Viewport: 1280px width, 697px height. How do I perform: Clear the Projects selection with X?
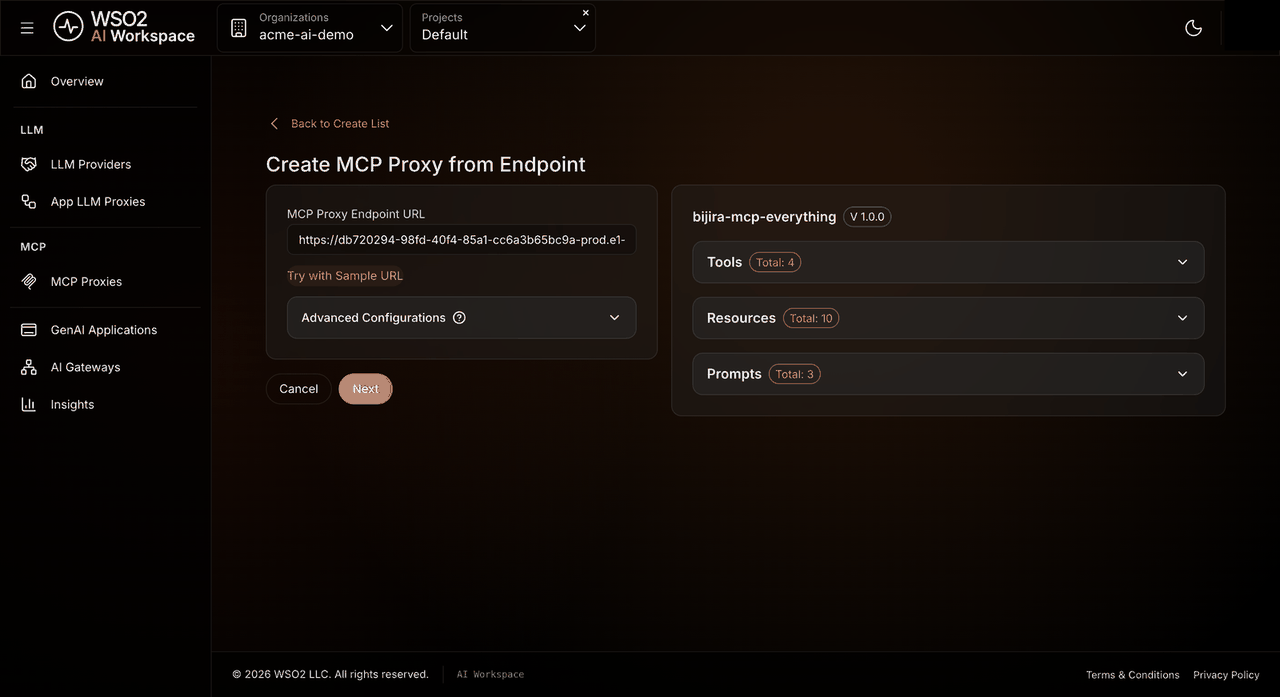point(586,13)
